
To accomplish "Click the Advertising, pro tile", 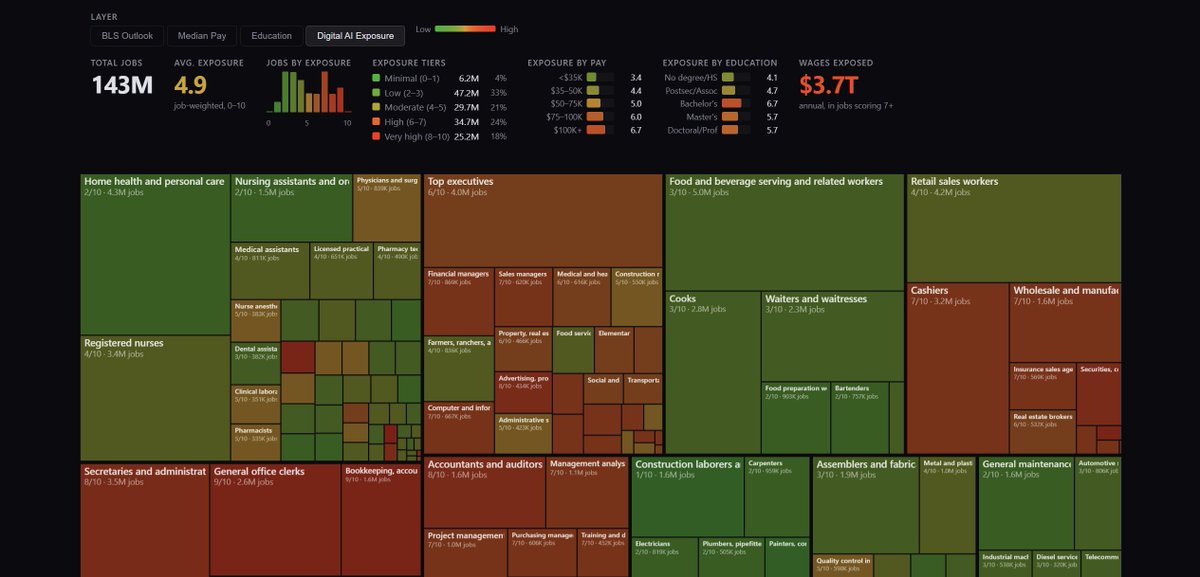I will coord(523,393).
